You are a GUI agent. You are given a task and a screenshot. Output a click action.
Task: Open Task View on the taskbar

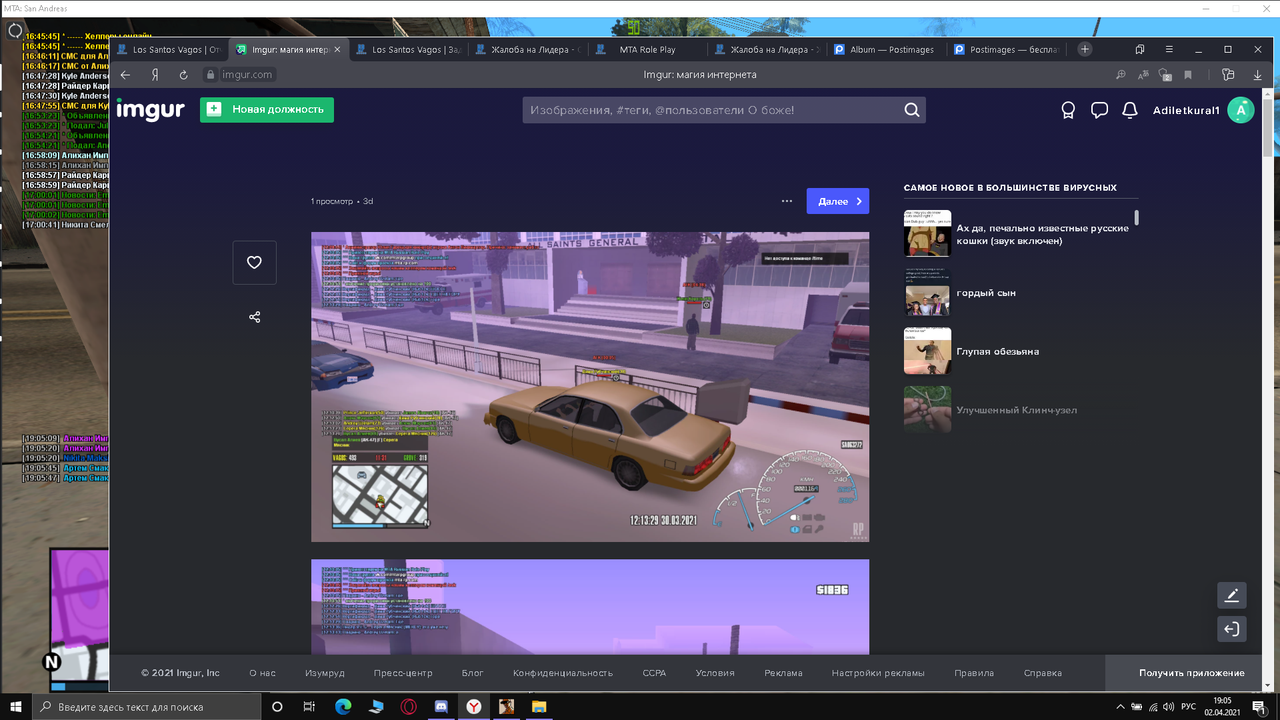pos(309,707)
